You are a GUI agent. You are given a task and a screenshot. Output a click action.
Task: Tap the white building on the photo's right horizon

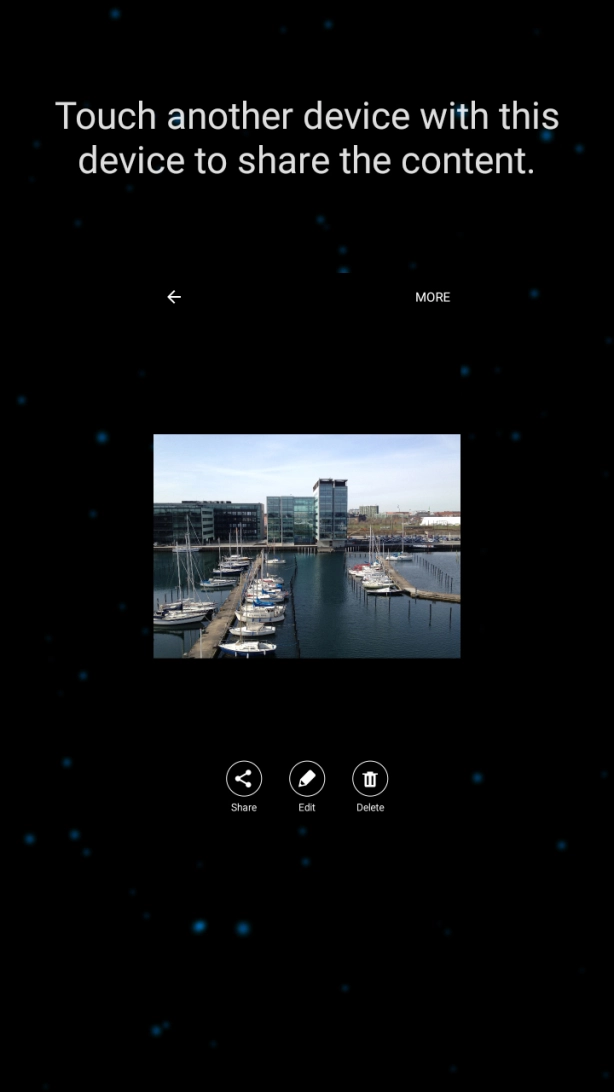tap(440, 520)
